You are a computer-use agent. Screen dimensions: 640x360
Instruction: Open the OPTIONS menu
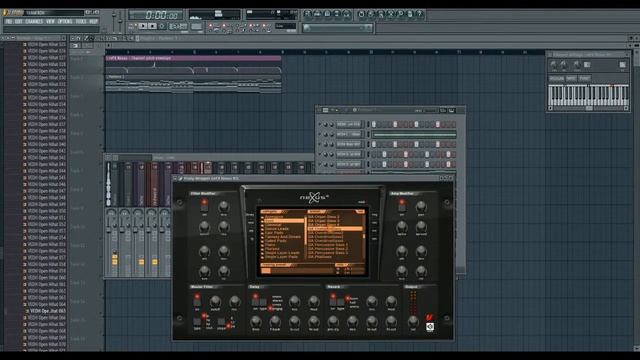65,22
